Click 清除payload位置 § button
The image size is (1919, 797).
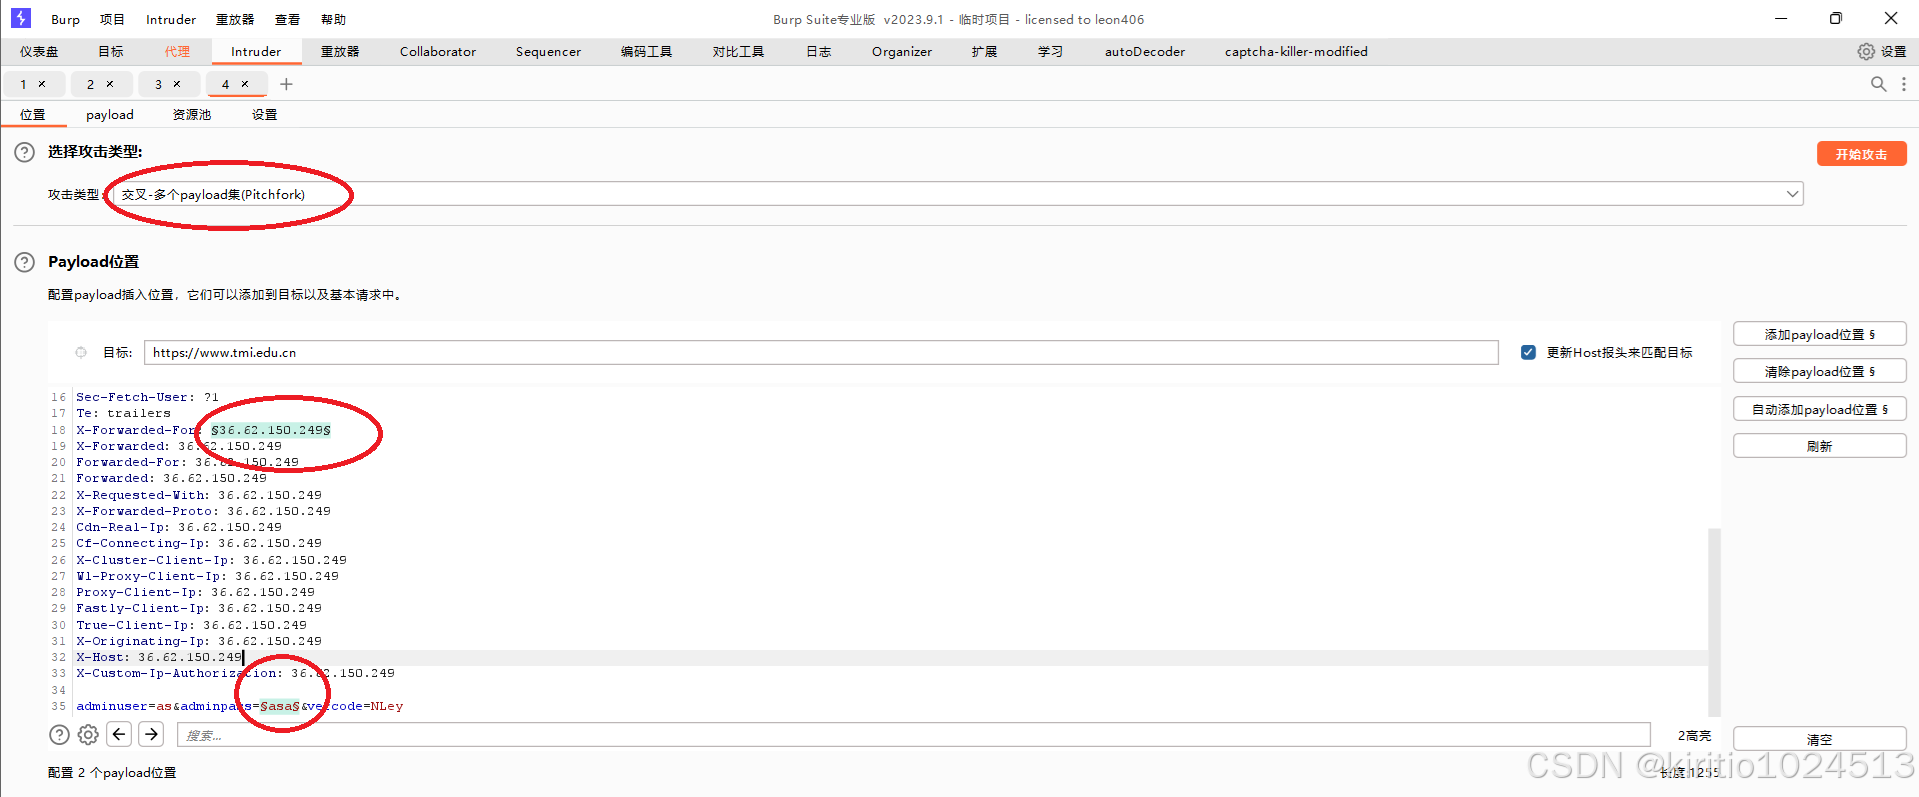pos(1819,371)
